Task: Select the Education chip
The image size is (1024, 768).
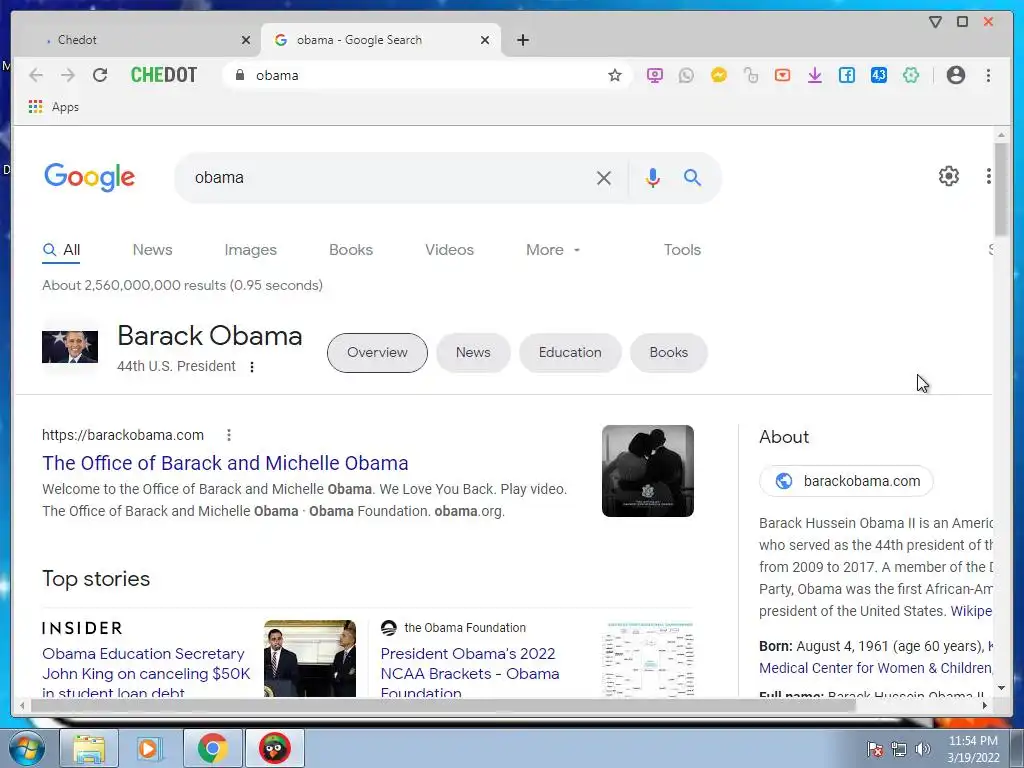Action: (x=570, y=353)
